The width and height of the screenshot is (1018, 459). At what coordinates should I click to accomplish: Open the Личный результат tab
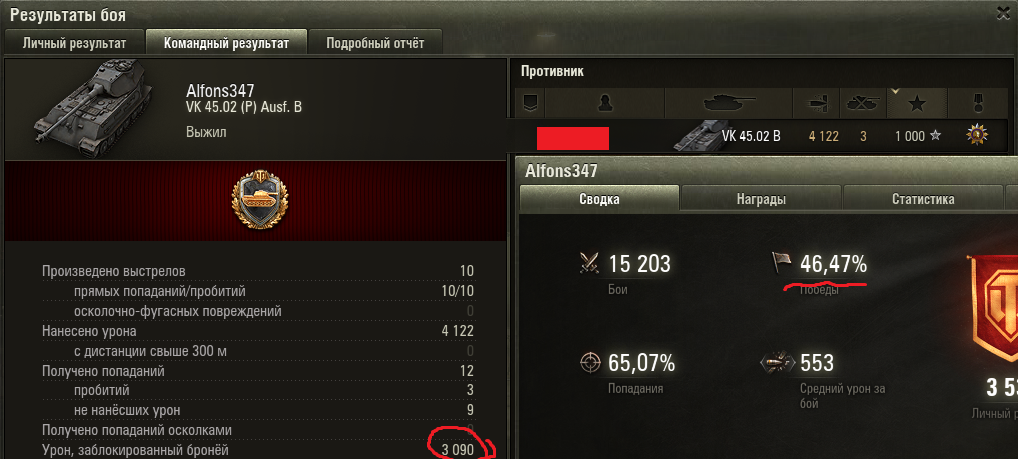(74, 43)
